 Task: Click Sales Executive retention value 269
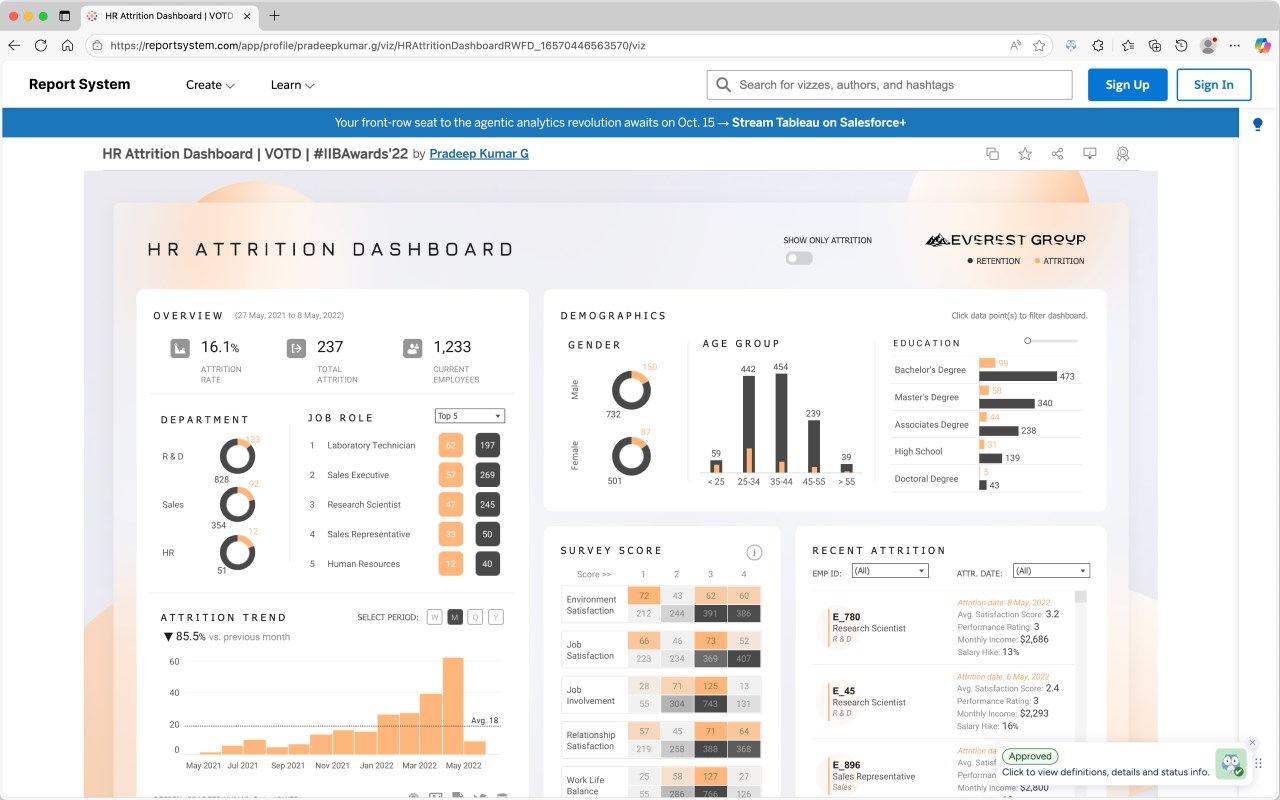488,475
